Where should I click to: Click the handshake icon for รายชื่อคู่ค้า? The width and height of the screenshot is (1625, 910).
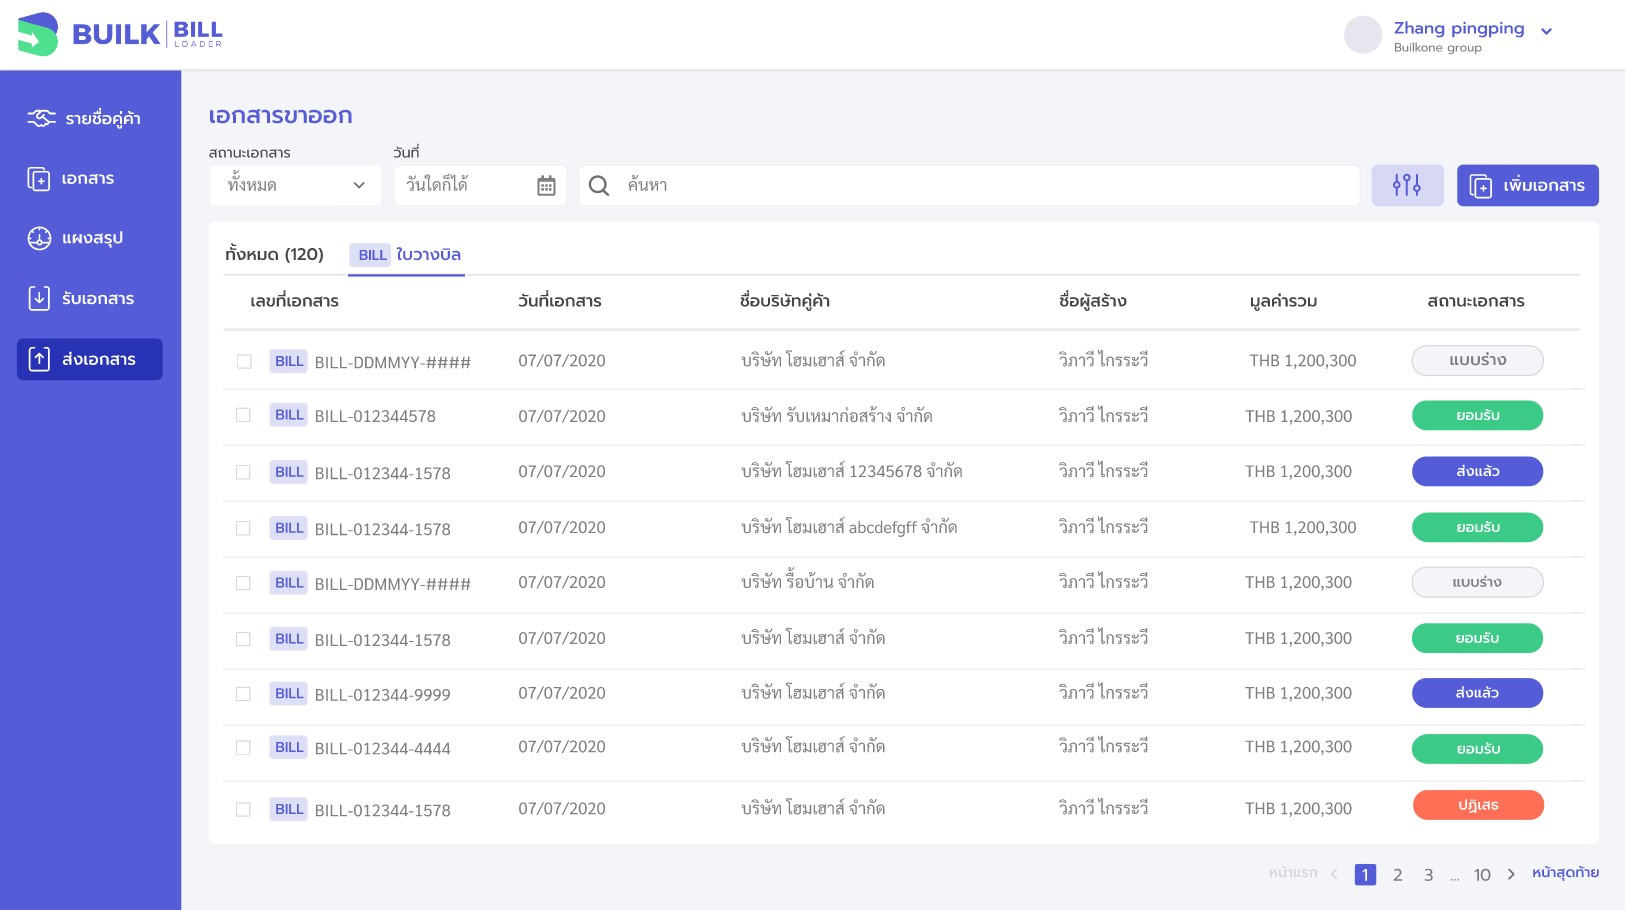[41, 118]
